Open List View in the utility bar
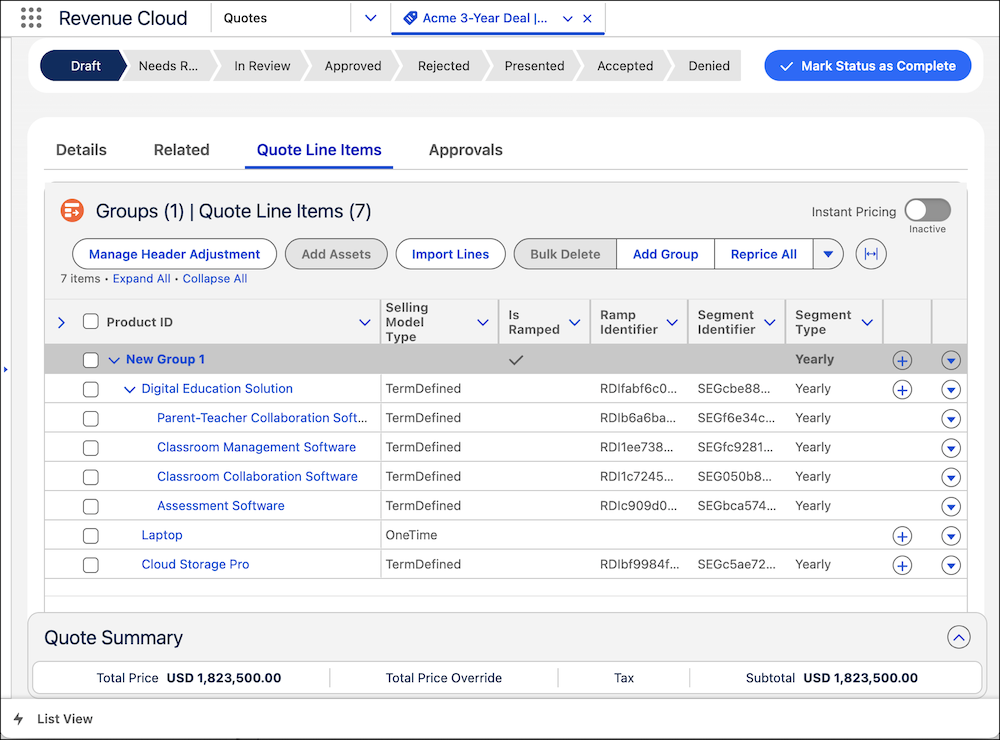This screenshot has height=740, width=1000. (64, 719)
